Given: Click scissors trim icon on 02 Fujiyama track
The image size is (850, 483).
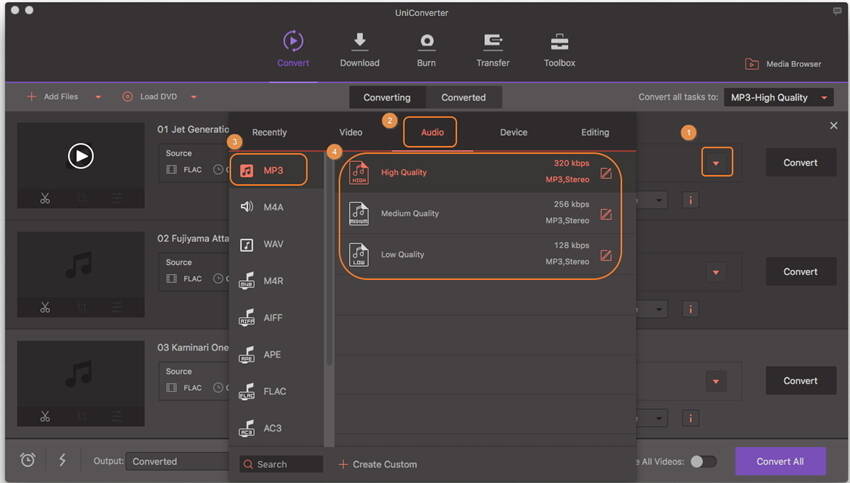Looking at the screenshot, I should tap(45, 307).
